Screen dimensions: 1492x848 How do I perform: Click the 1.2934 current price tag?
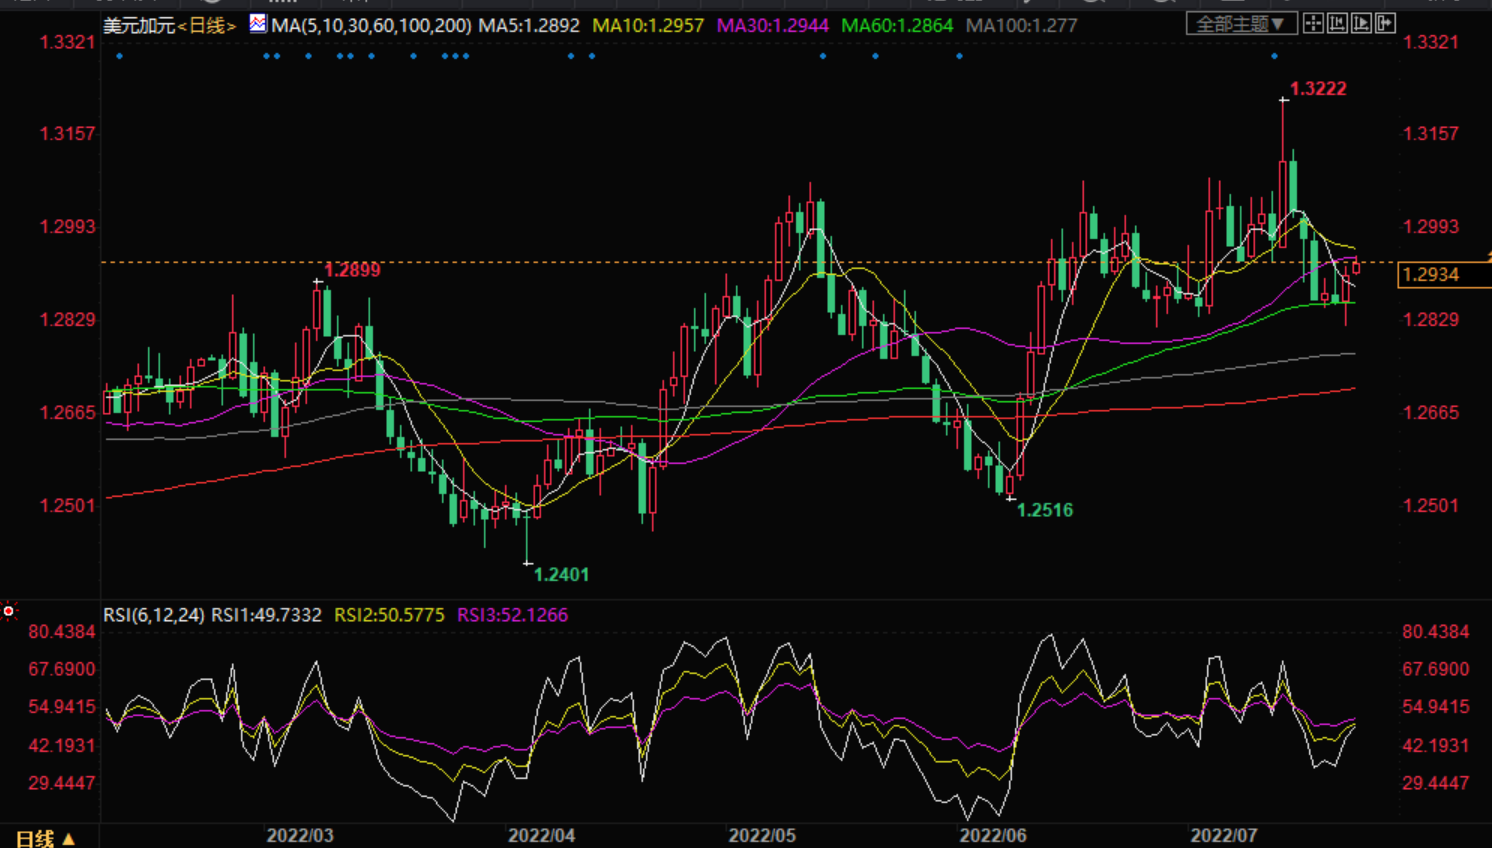pyautogui.click(x=1431, y=274)
